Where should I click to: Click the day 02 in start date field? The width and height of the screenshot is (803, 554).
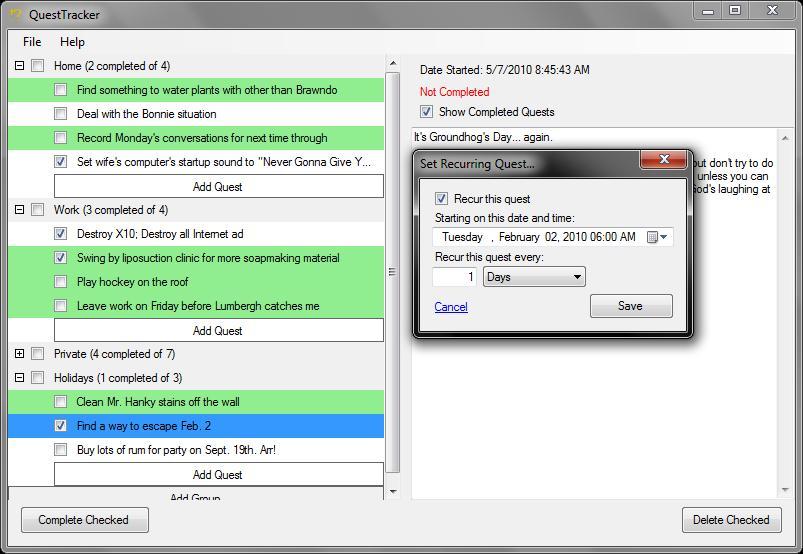(x=551, y=237)
